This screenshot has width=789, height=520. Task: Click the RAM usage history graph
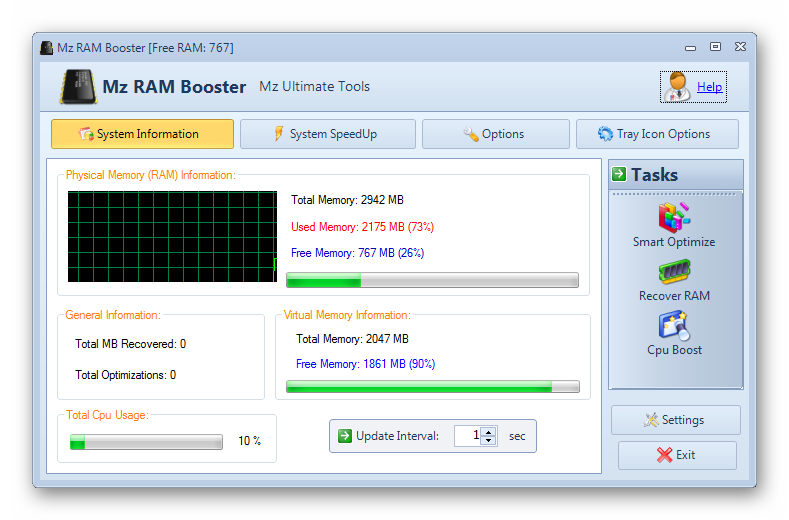(172, 236)
